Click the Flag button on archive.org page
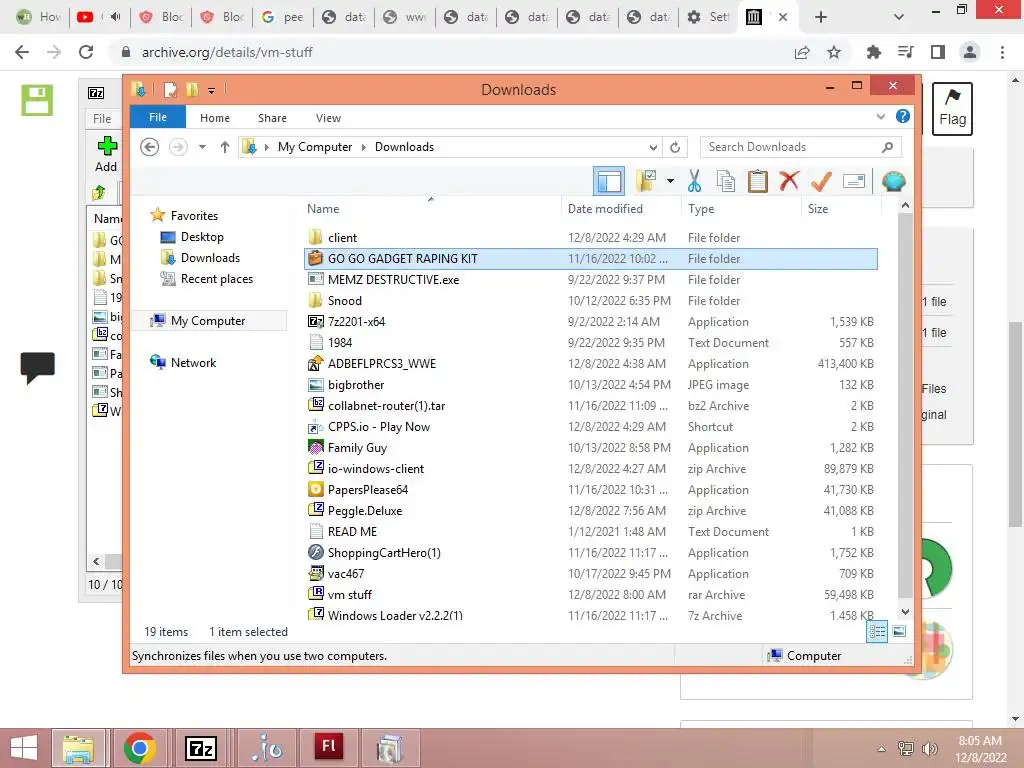 click(952, 108)
